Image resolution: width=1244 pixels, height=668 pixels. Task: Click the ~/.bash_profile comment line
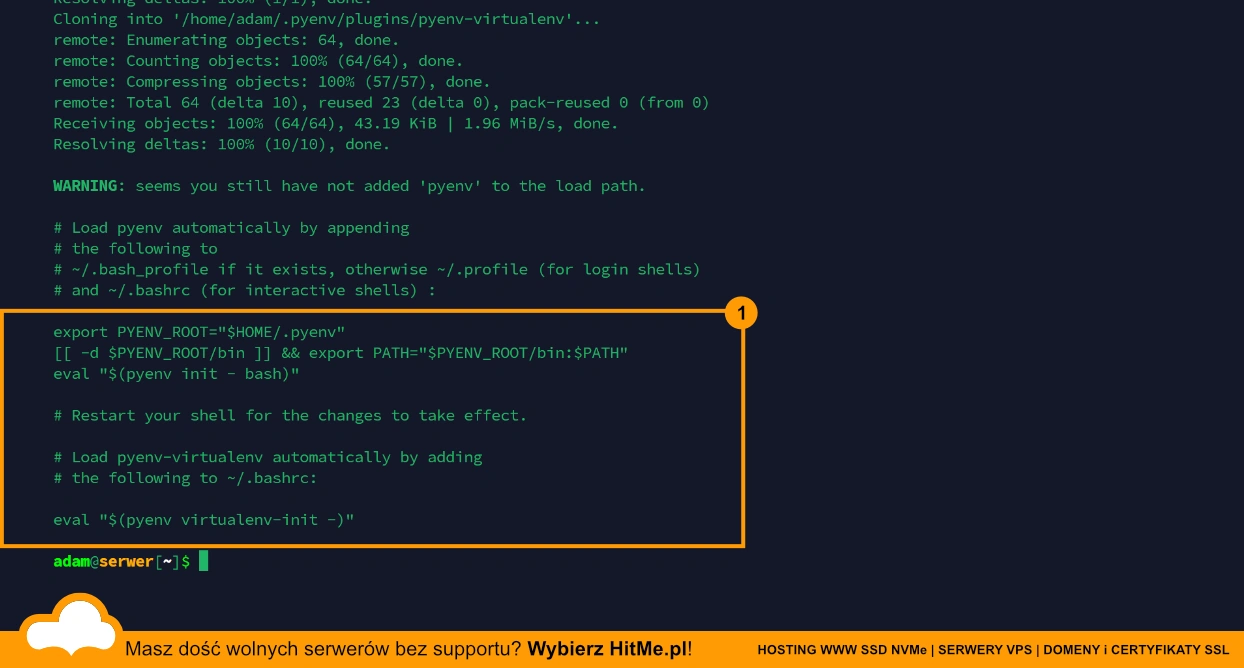click(x=377, y=270)
